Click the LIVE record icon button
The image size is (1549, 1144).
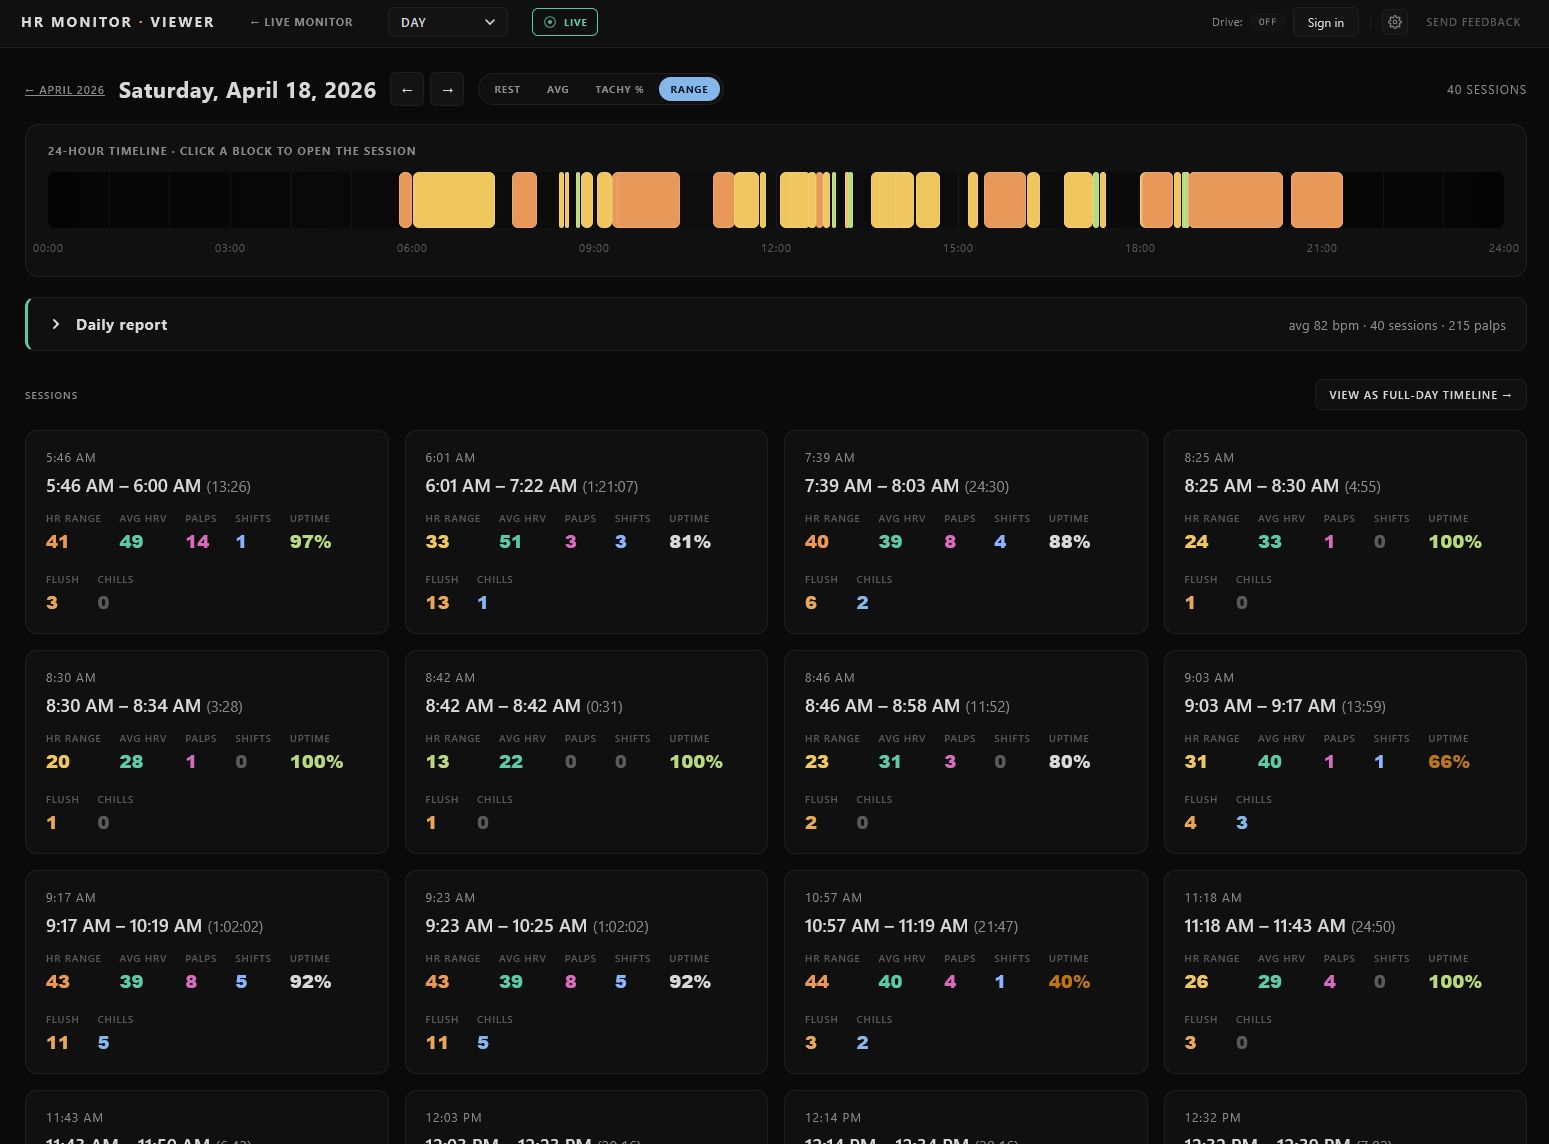pyautogui.click(x=550, y=21)
